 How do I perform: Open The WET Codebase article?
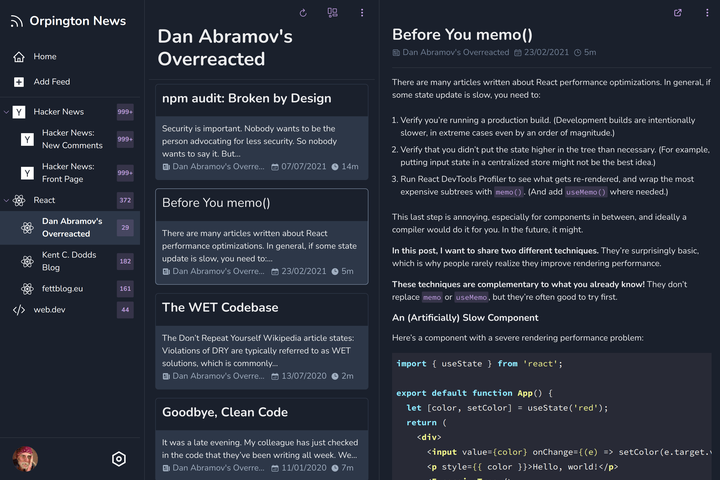tap(262, 341)
